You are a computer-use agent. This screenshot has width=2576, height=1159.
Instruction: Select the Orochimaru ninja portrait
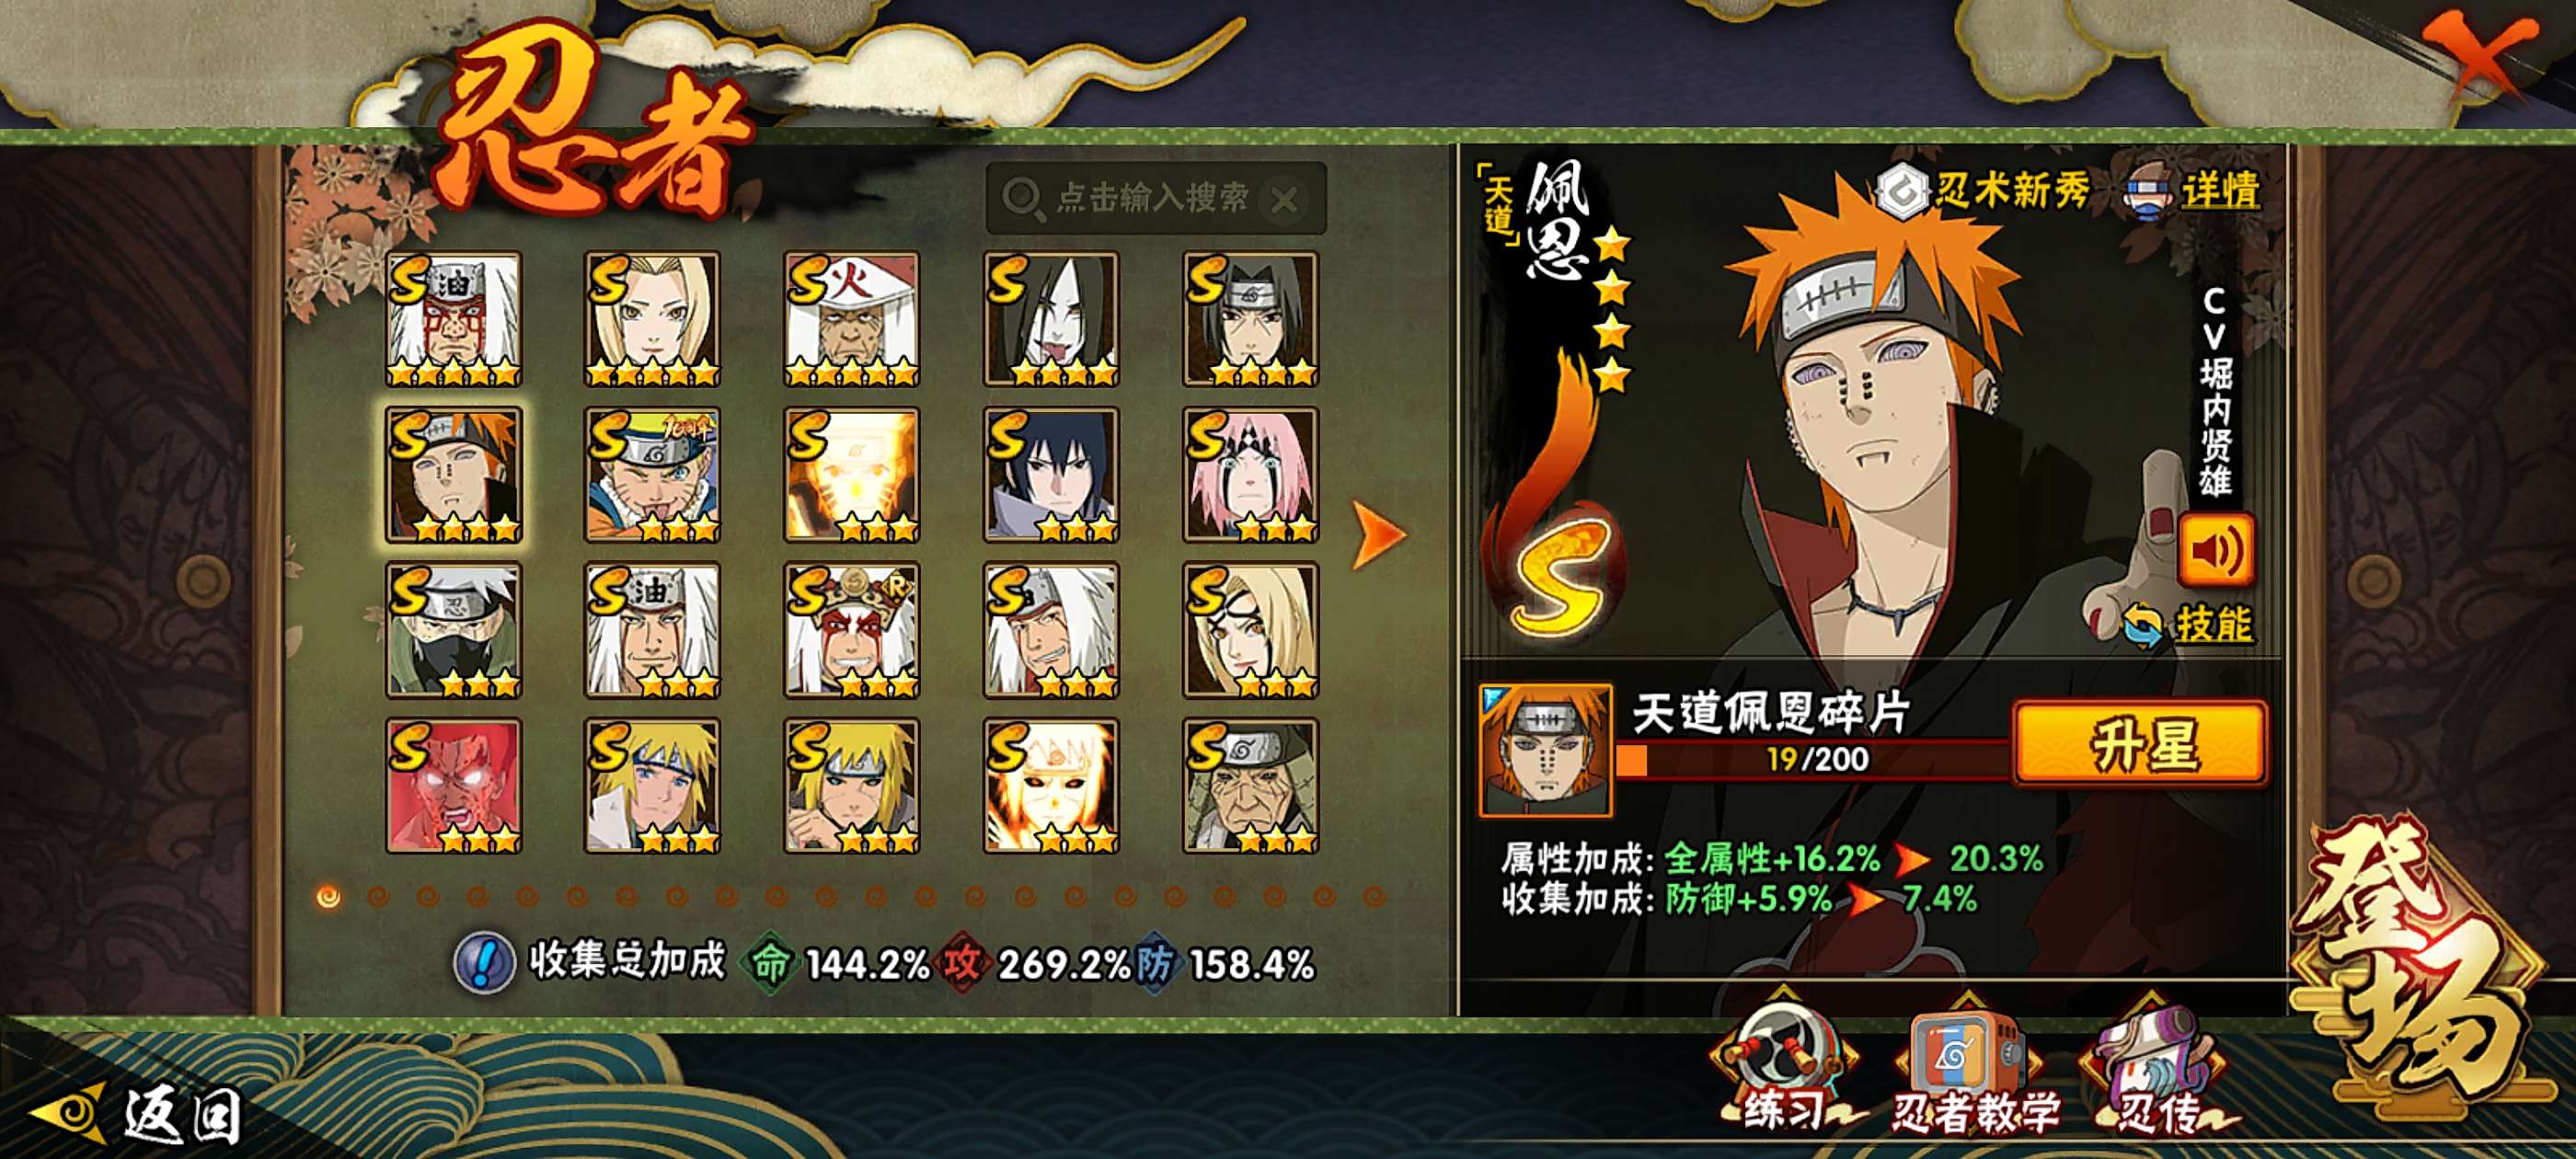click(x=1051, y=318)
